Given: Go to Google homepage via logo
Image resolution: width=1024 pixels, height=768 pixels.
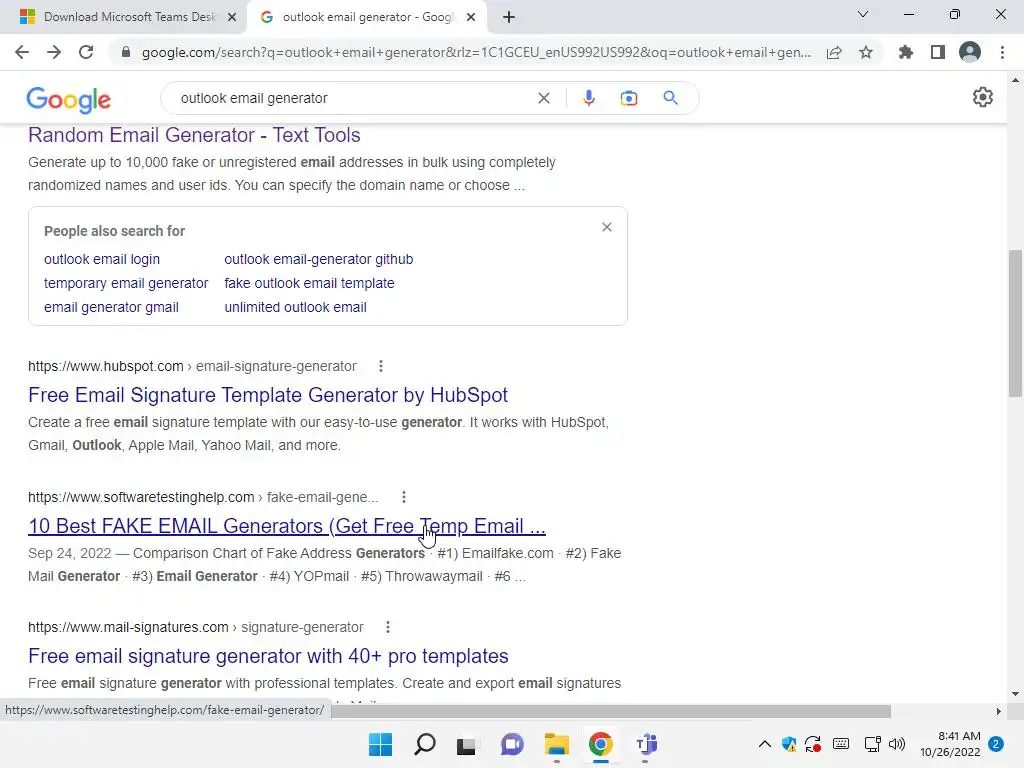Looking at the screenshot, I should (69, 99).
